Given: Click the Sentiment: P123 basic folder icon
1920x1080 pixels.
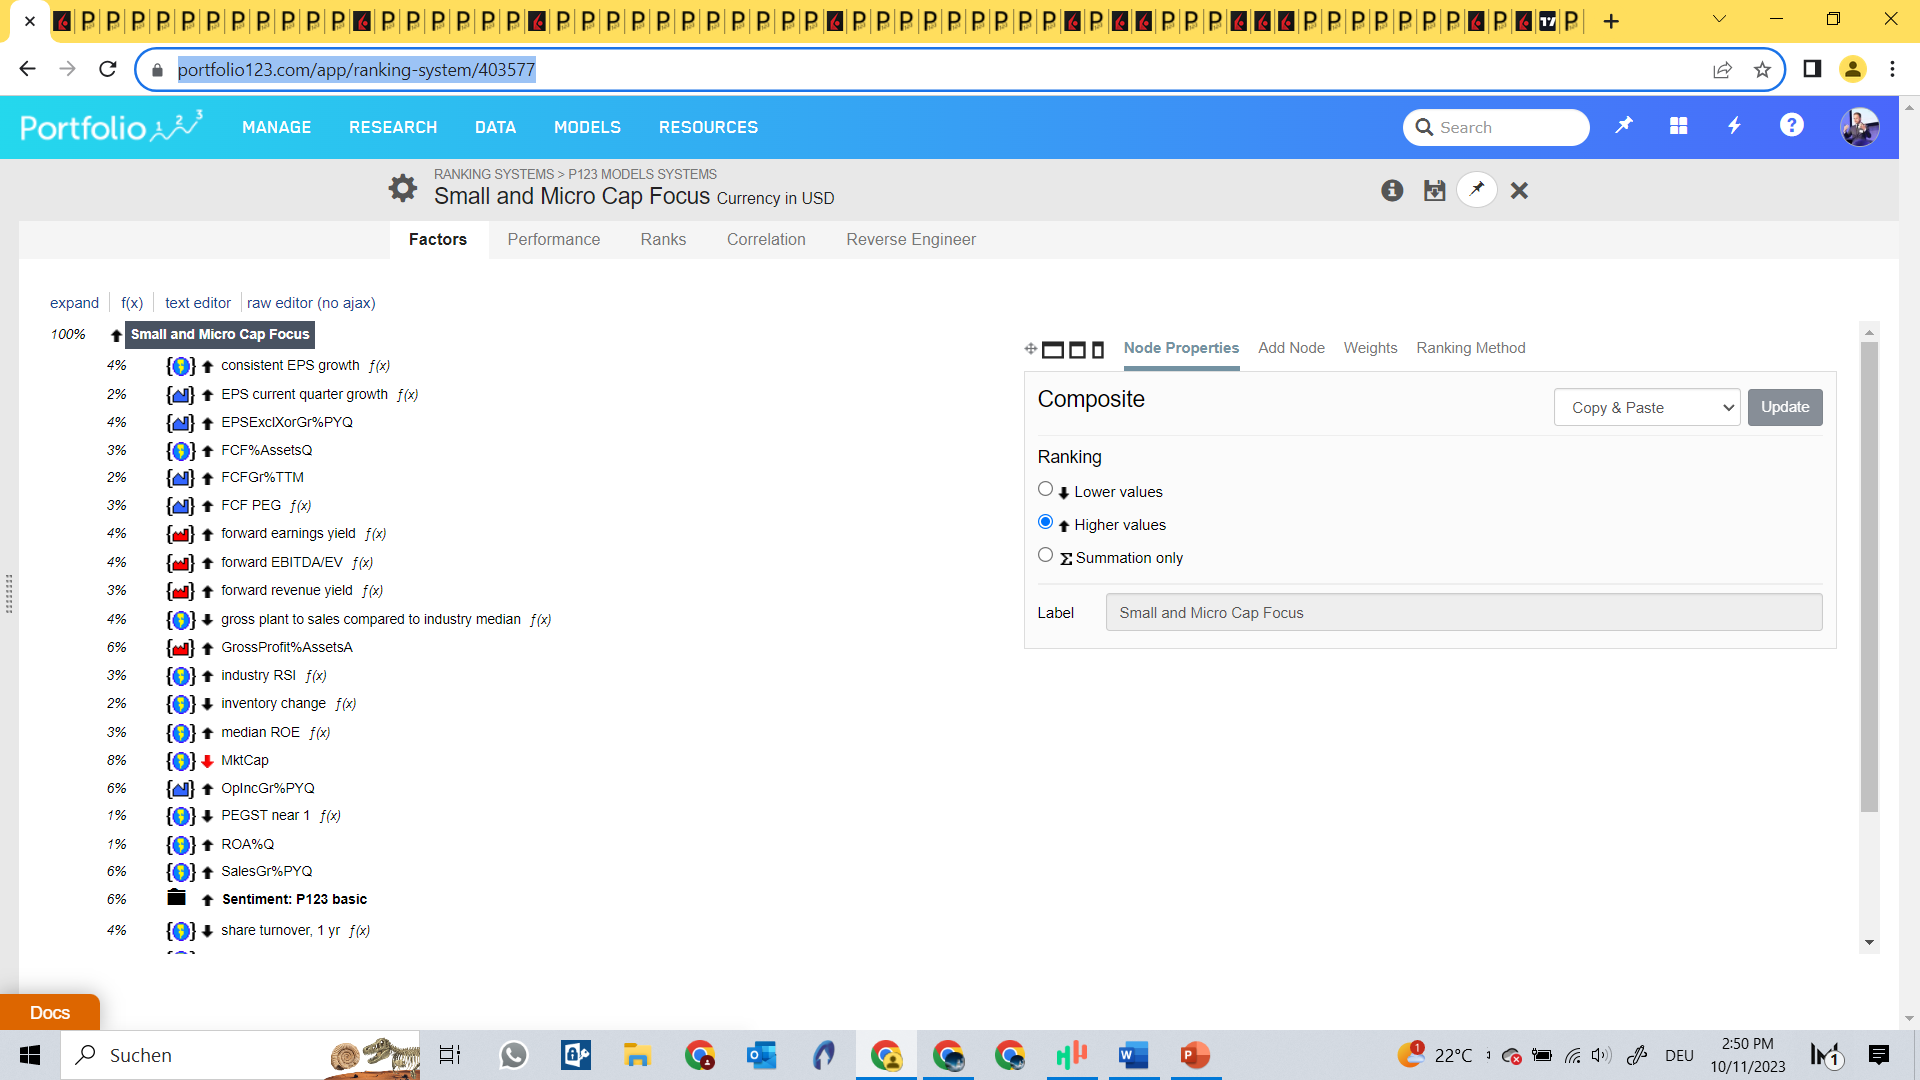Looking at the screenshot, I should (177, 898).
